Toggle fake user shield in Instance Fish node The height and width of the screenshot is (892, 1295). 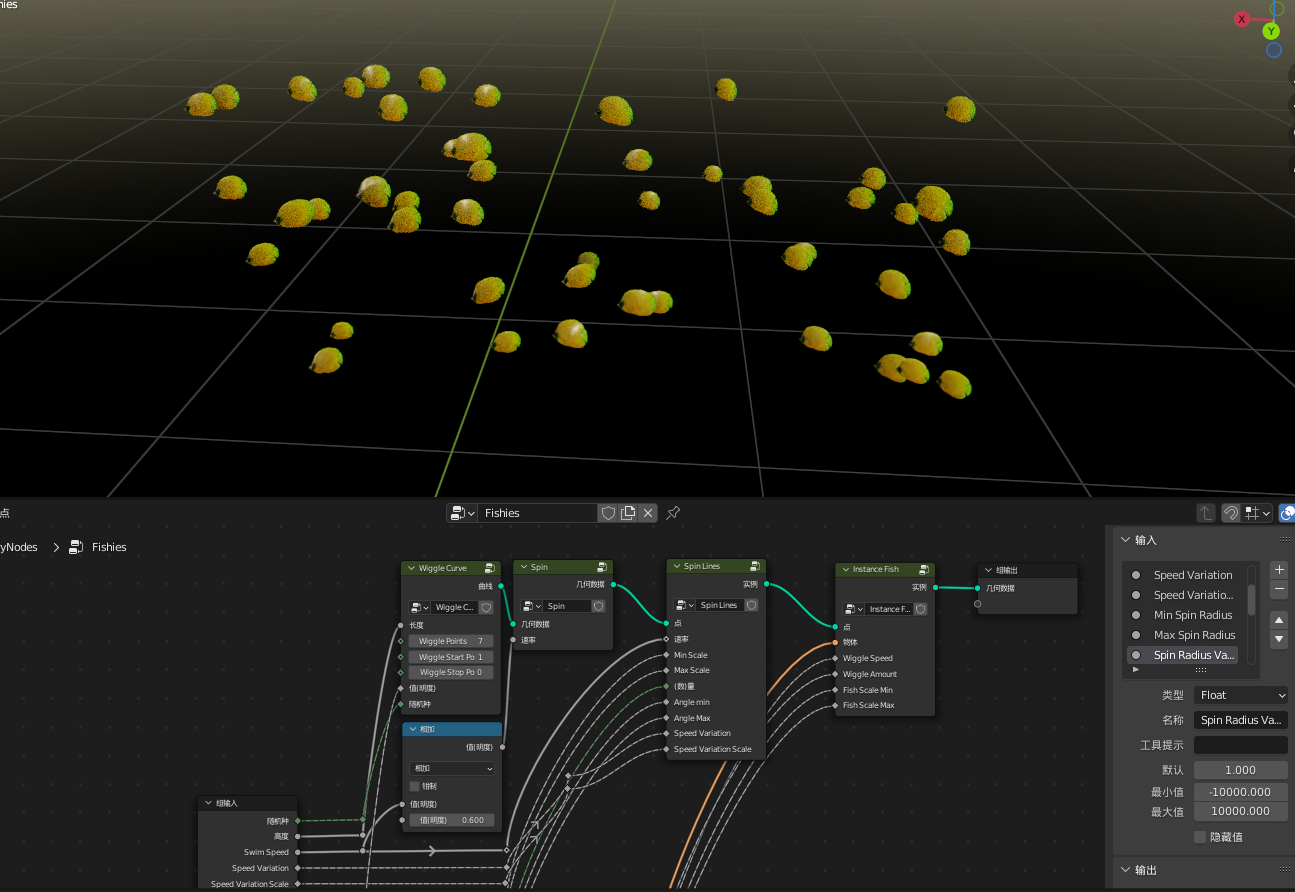920,609
